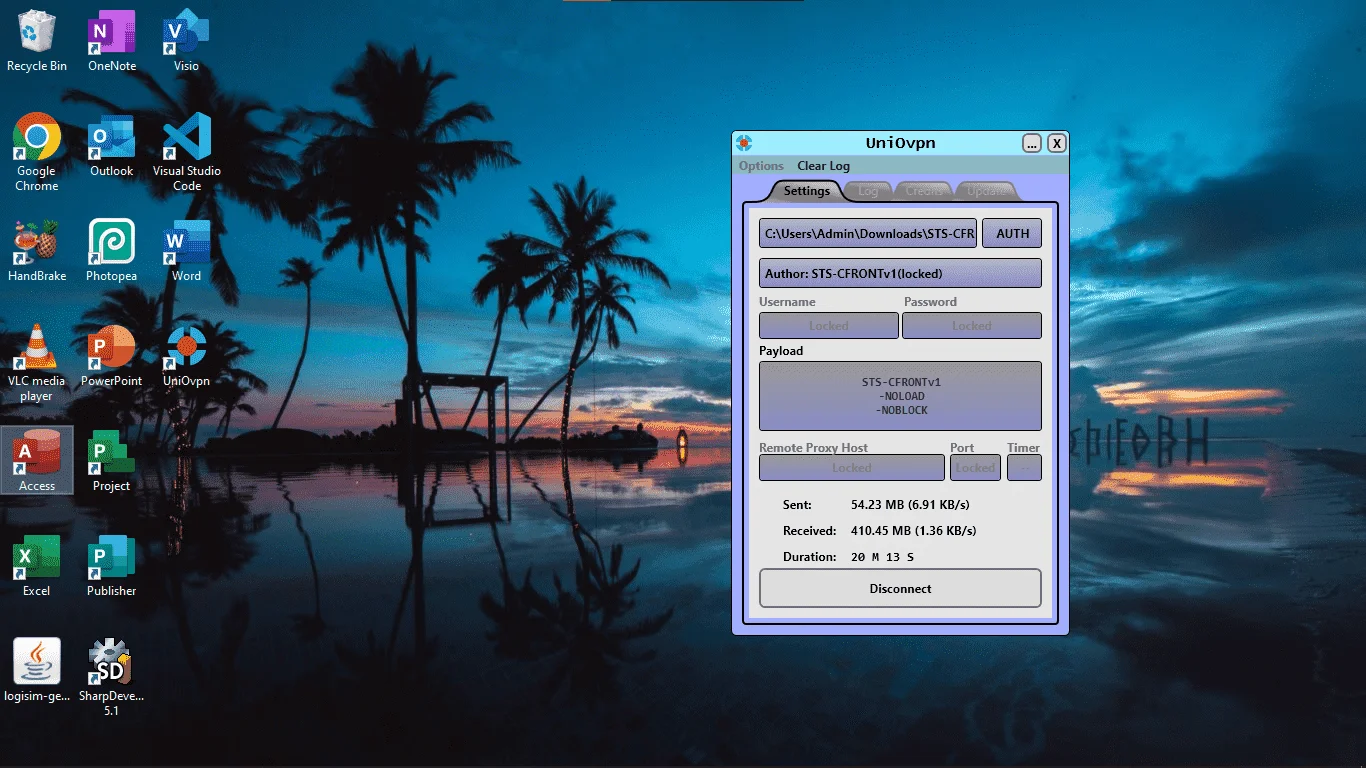
Task: Select the Visual Studio Code shortcut
Action: [187, 152]
